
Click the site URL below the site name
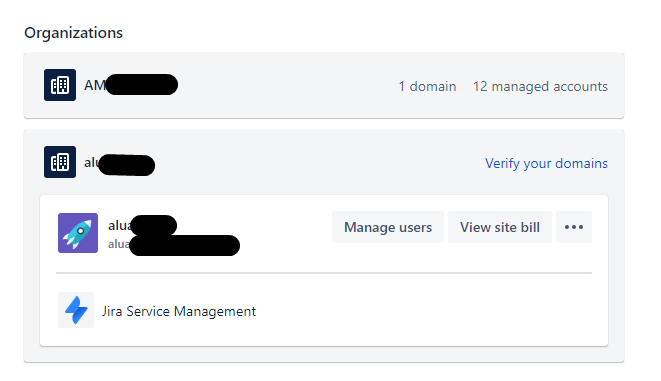pos(174,245)
